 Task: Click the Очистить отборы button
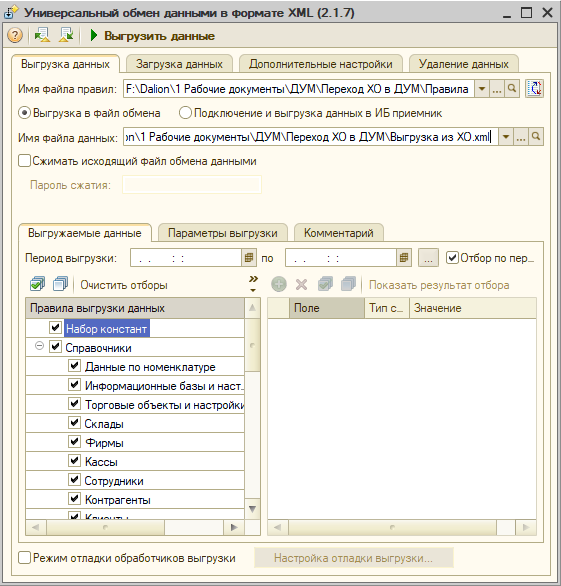pyautogui.click(x=124, y=285)
